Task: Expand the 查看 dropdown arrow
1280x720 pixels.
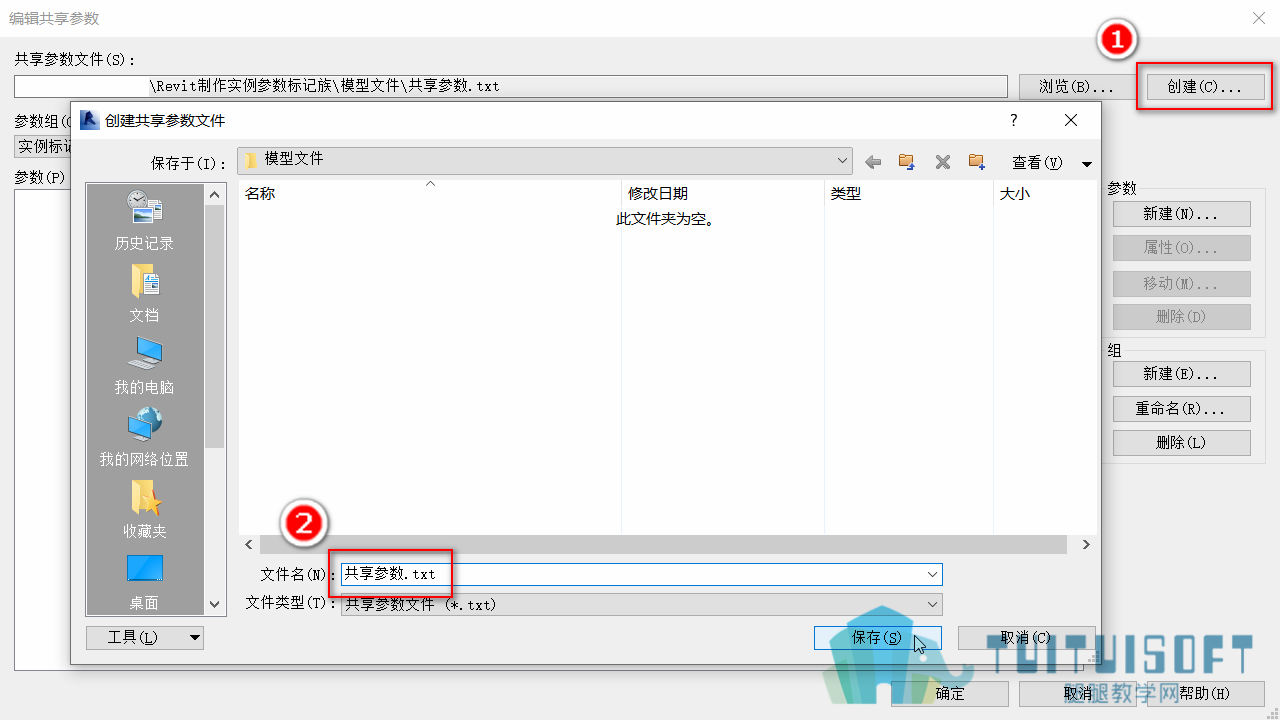Action: pos(1087,163)
